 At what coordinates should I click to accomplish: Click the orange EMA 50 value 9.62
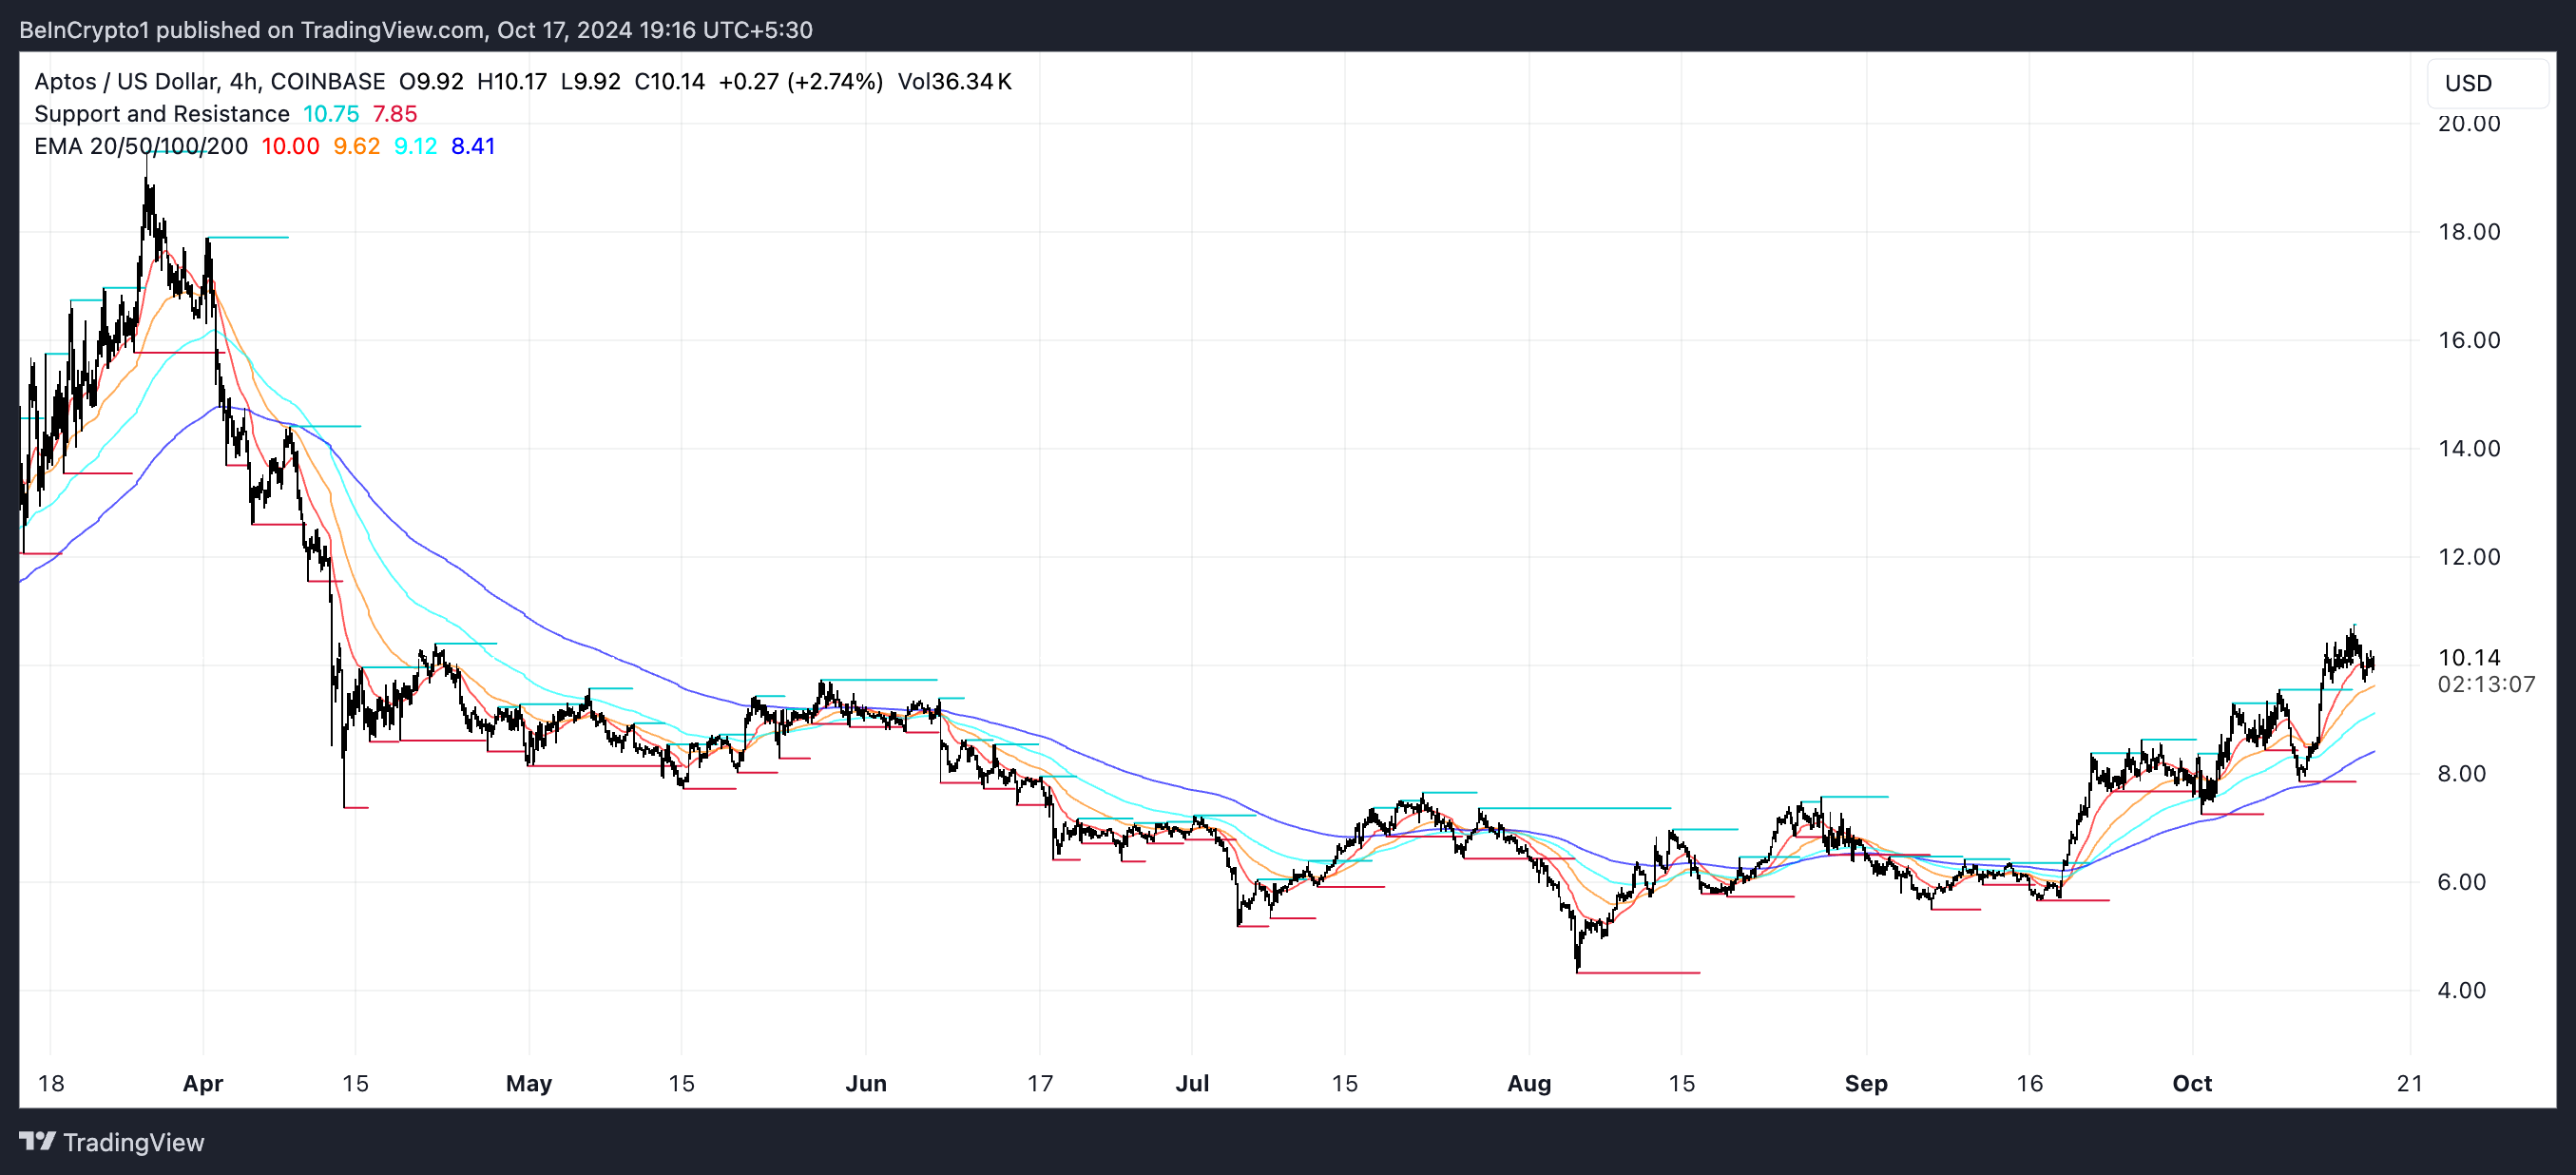click(x=356, y=146)
